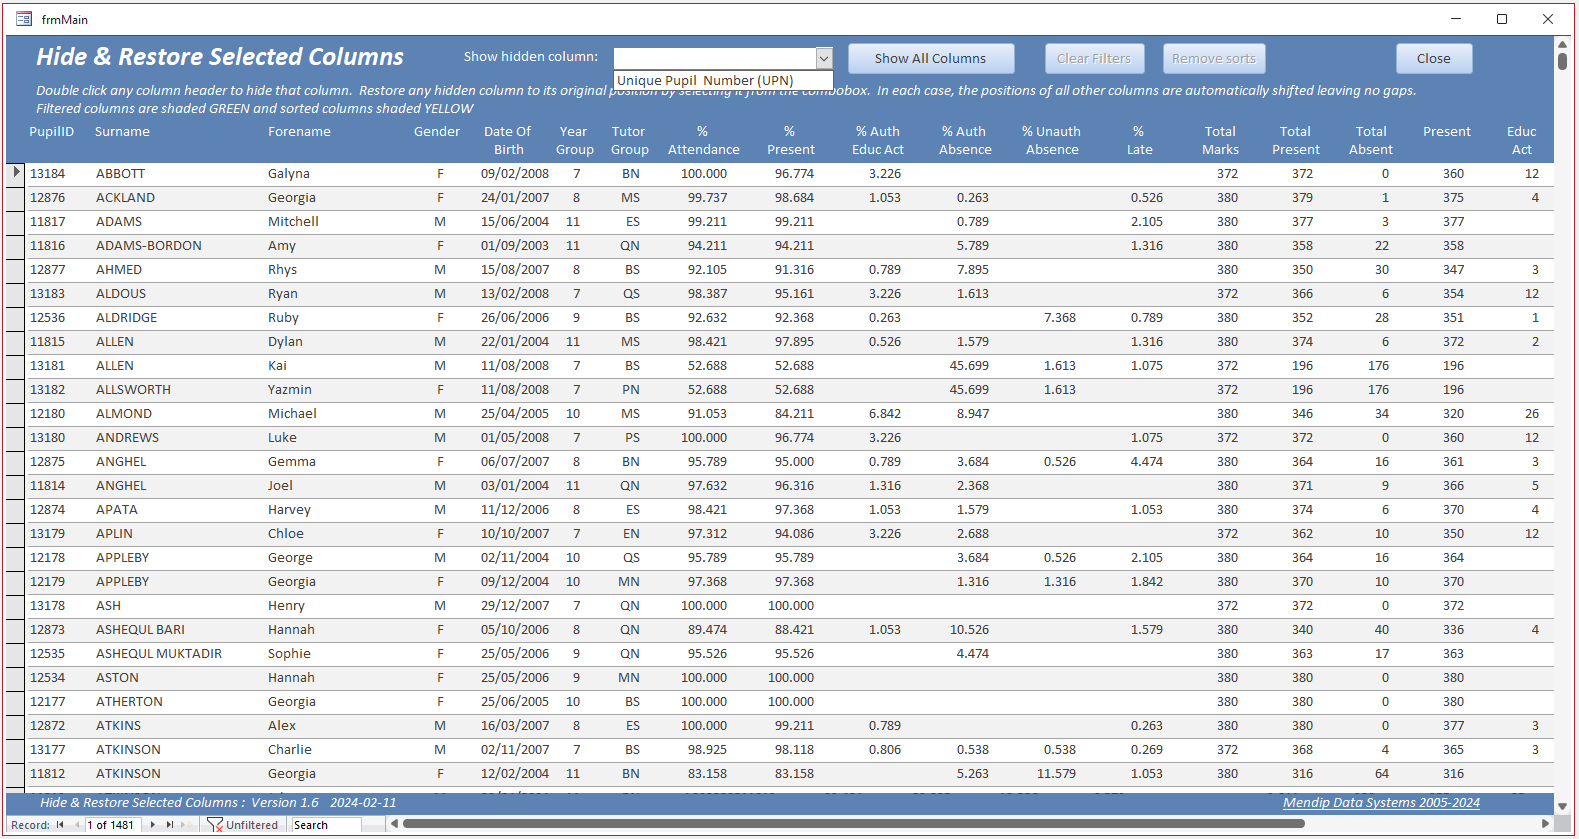This screenshot has width=1579, height=839.
Task: Click the horizontal scrollbar left arrow
Action: tap(394, 824)
